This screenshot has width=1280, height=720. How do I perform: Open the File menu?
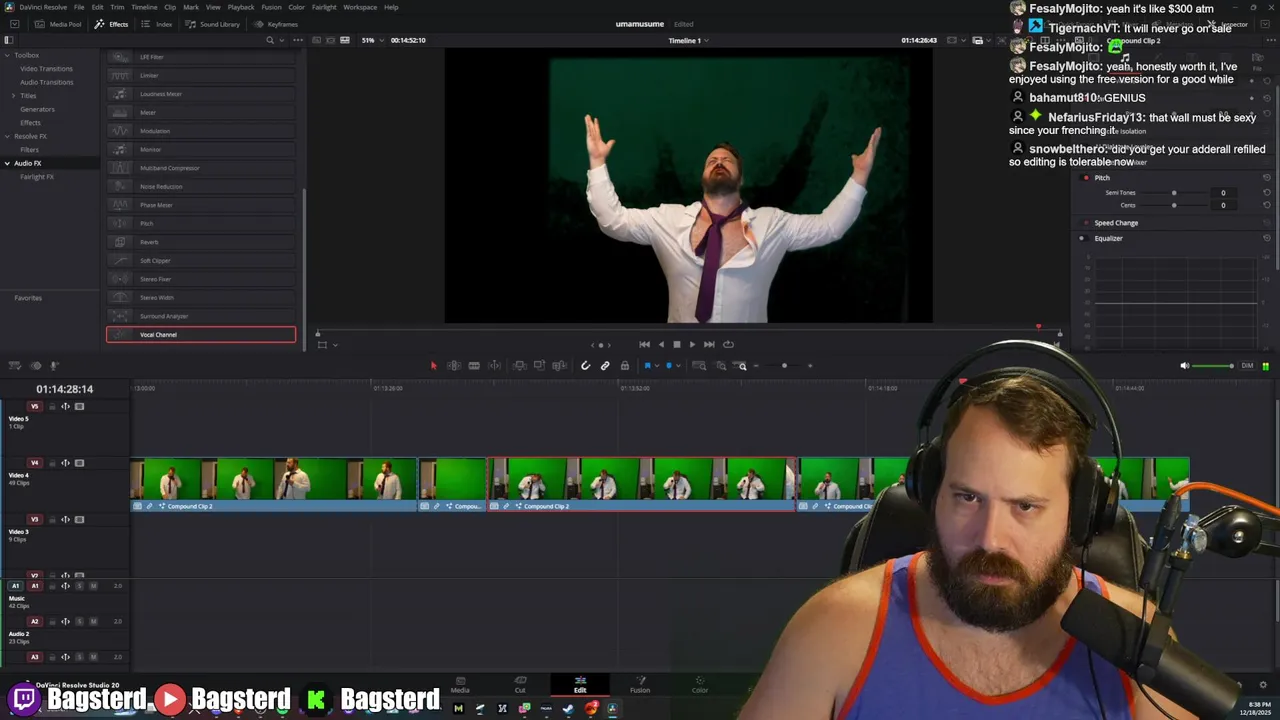79,7
